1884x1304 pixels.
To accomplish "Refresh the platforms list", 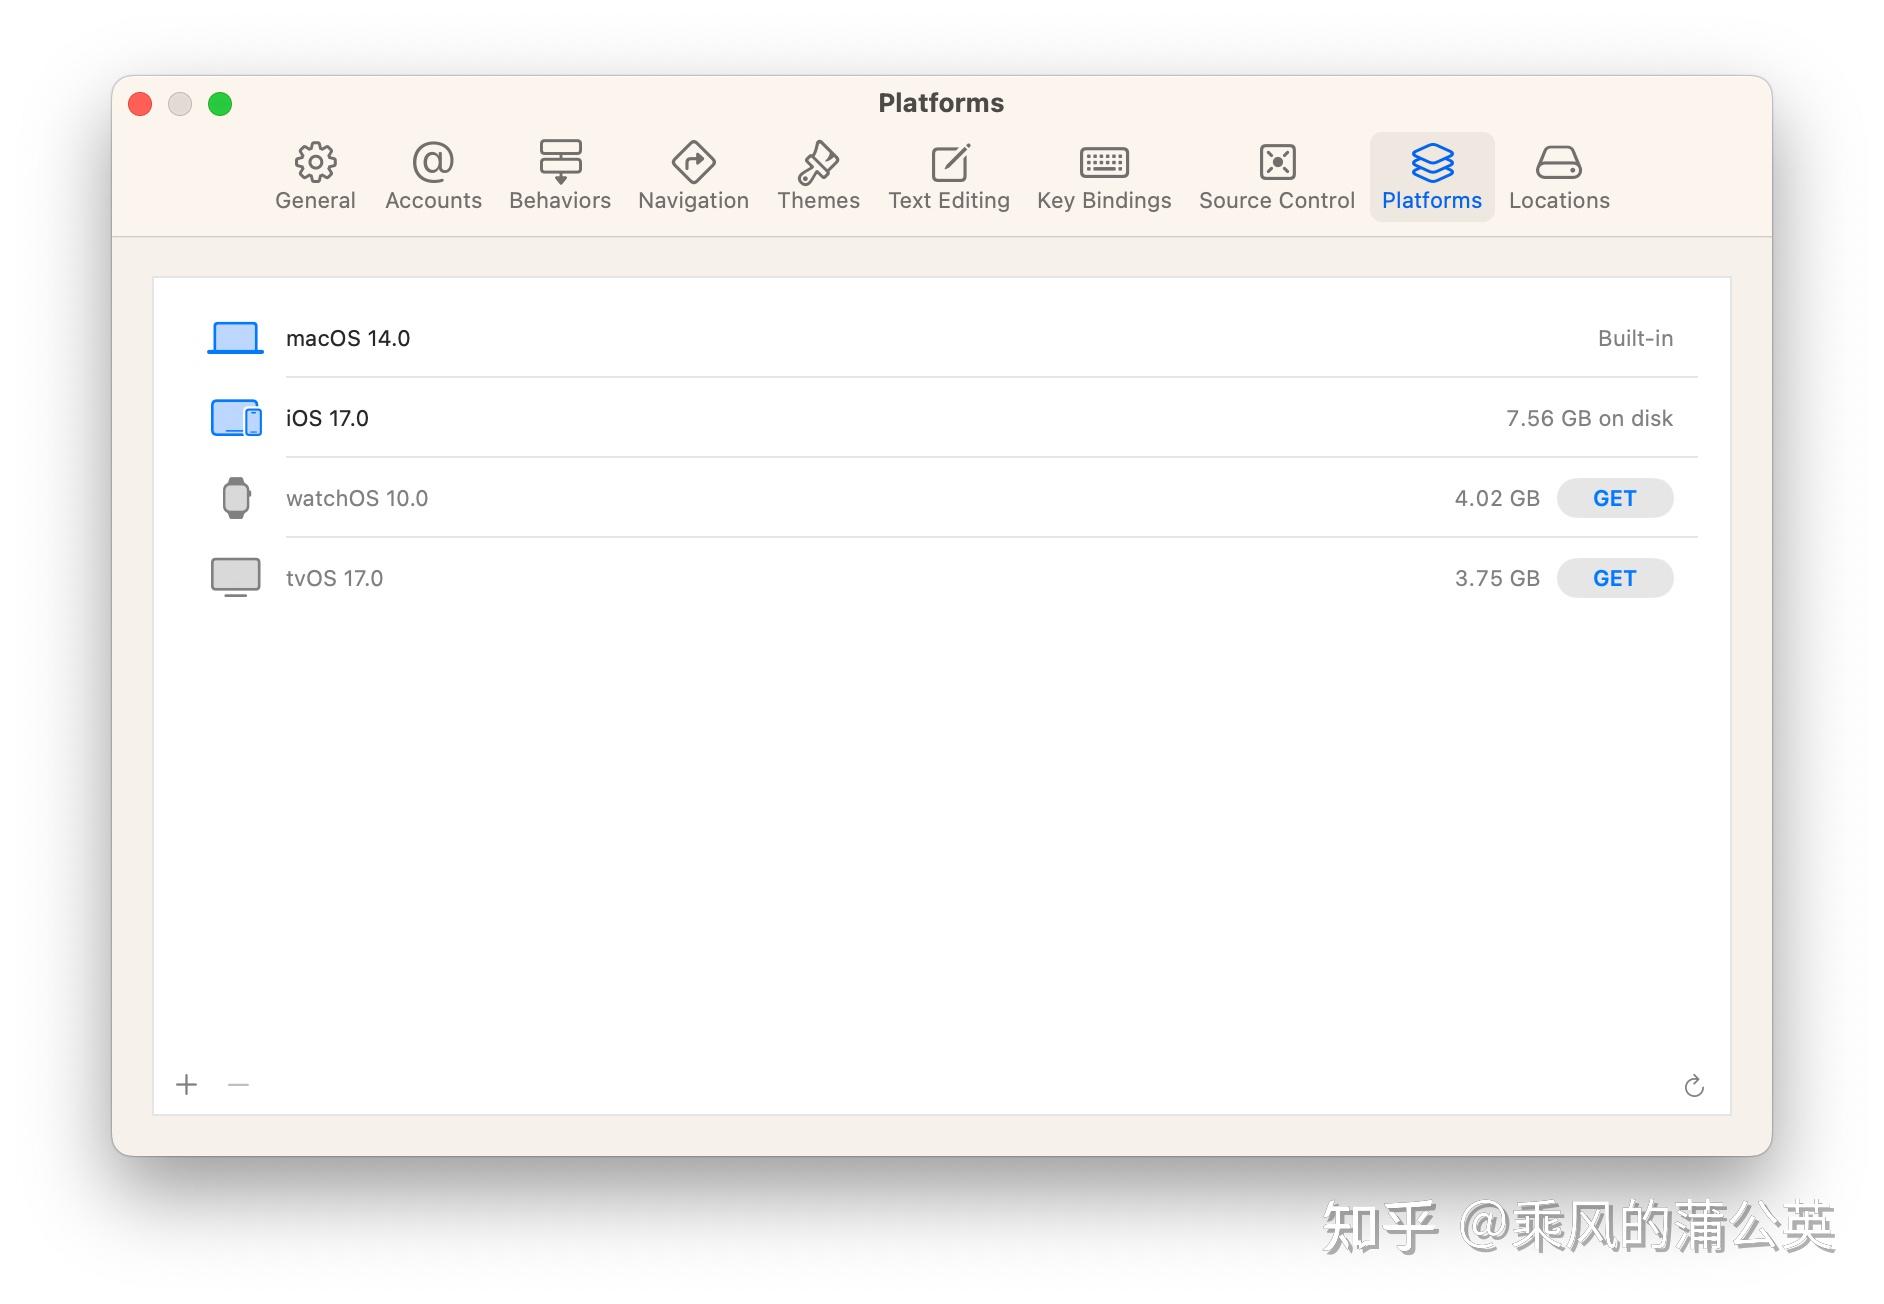I will (x=1694, y=1086).
